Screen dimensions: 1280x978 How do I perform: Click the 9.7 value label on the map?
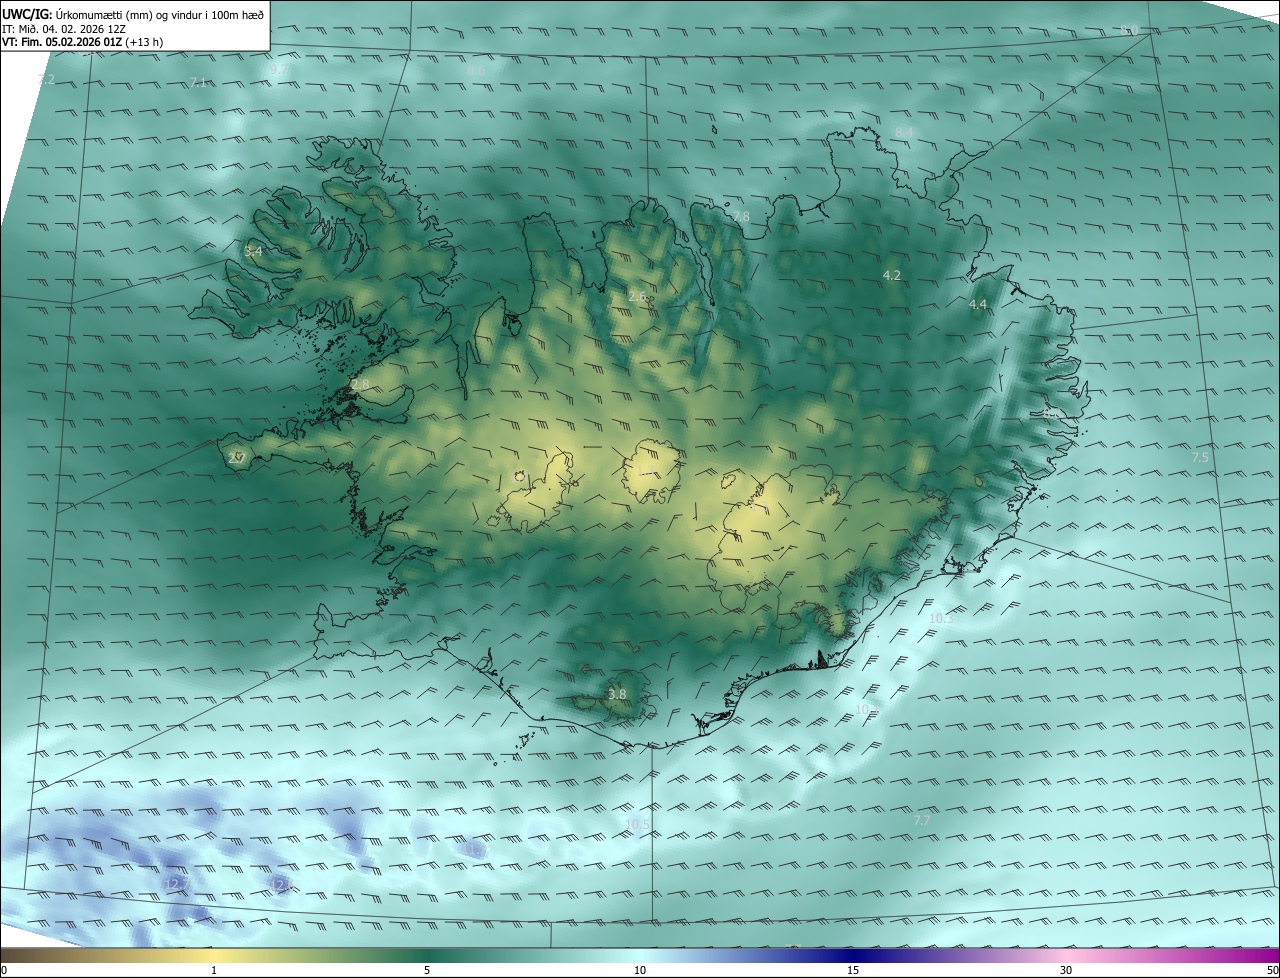[x=279, y=69]
